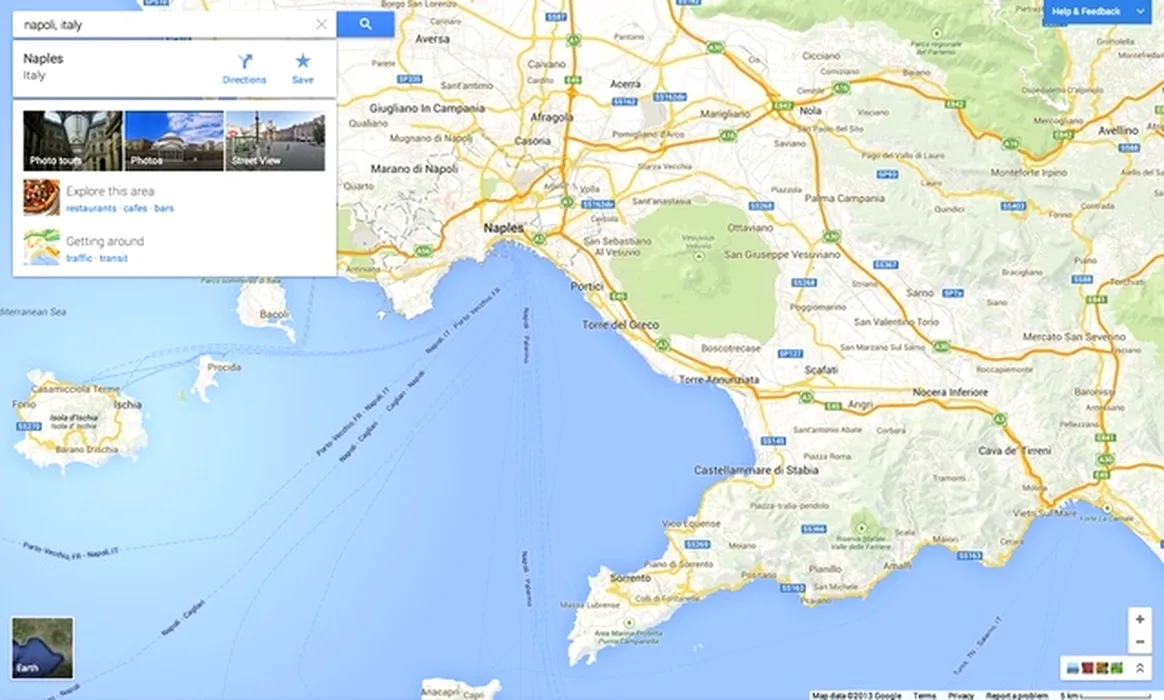The width and height of the screenshot is (1164, 700).
Task: Click the Vesuvio mountain marker icon
Action: [698, 256]
